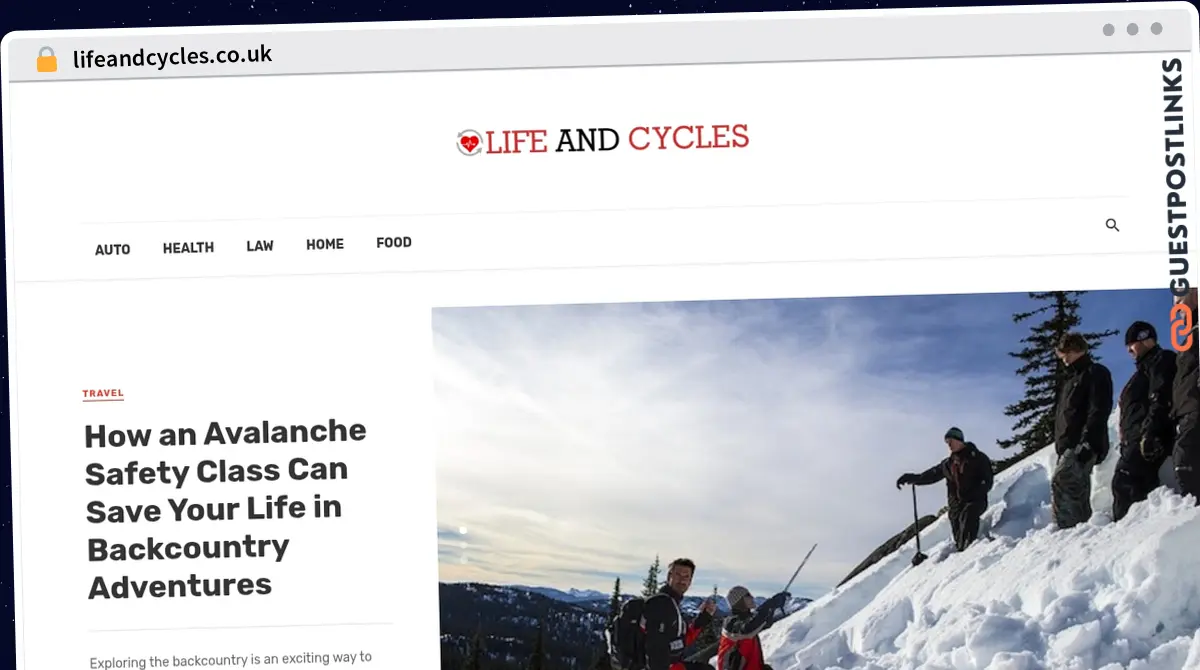Click the middle gray window dot

(x=1132, y=30)
